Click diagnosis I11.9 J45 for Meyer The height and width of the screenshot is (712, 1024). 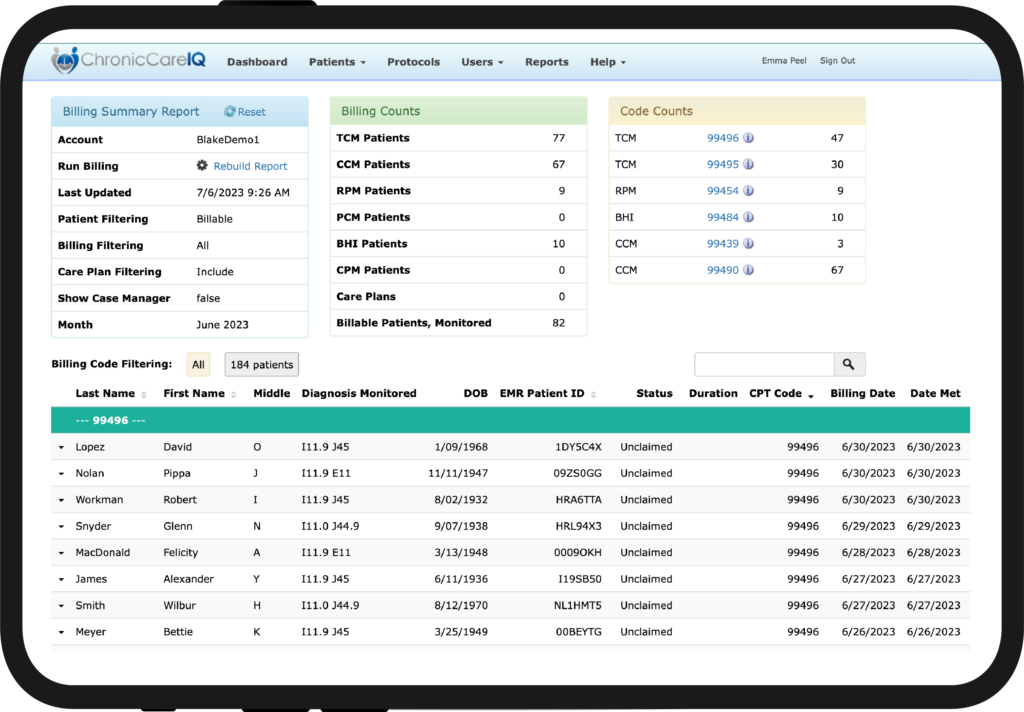click(325, 632)
